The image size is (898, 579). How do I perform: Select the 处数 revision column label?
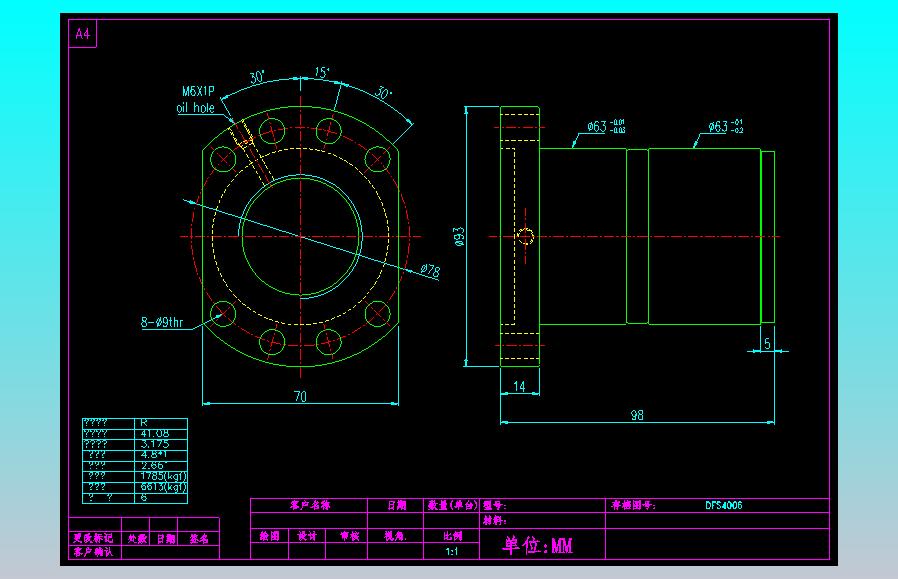[137, 538]
